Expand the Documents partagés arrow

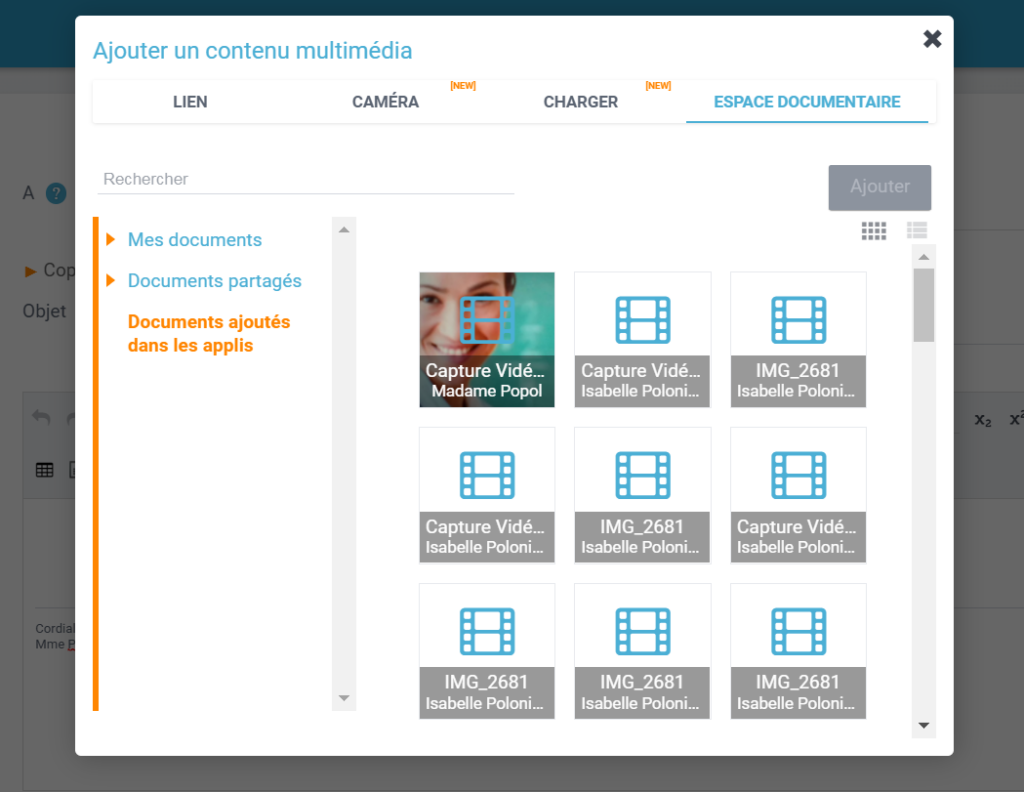coord(111,281)
